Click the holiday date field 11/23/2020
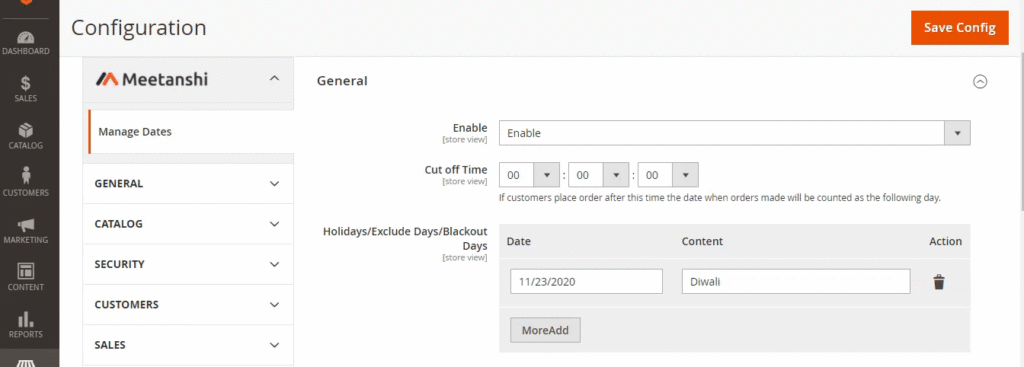The width and height of the screenshot is (1024, 367). click(x=586, y=281)
